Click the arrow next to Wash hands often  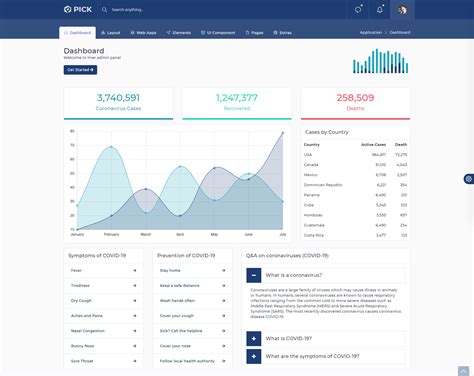click(224, 301)
